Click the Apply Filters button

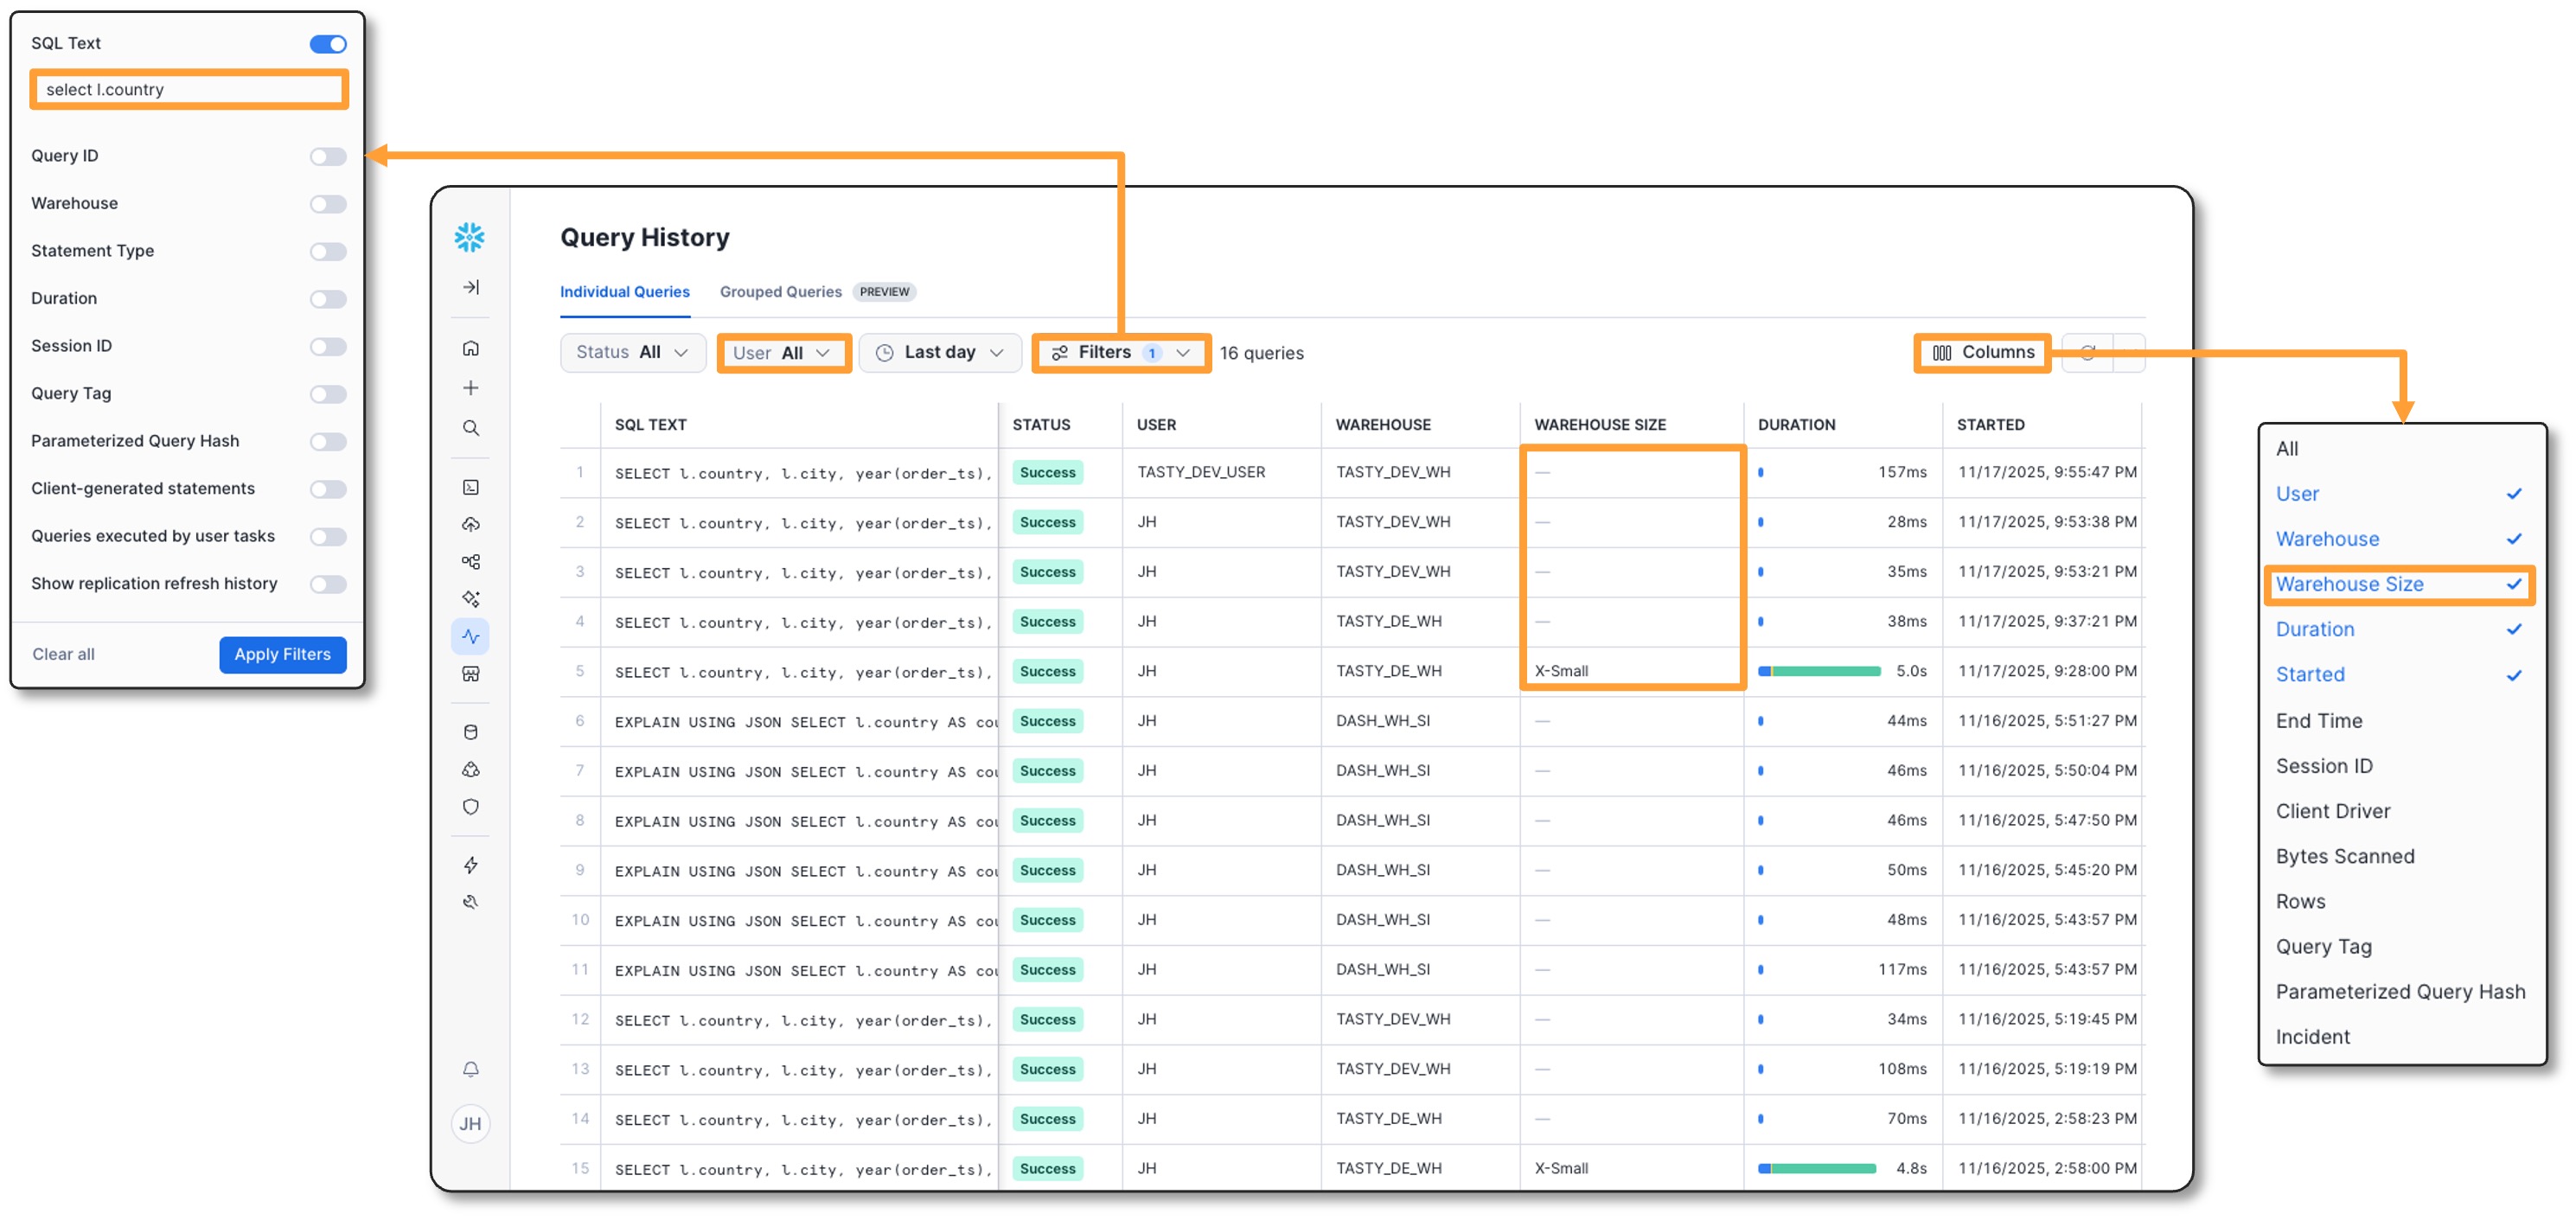pos(282,654)
